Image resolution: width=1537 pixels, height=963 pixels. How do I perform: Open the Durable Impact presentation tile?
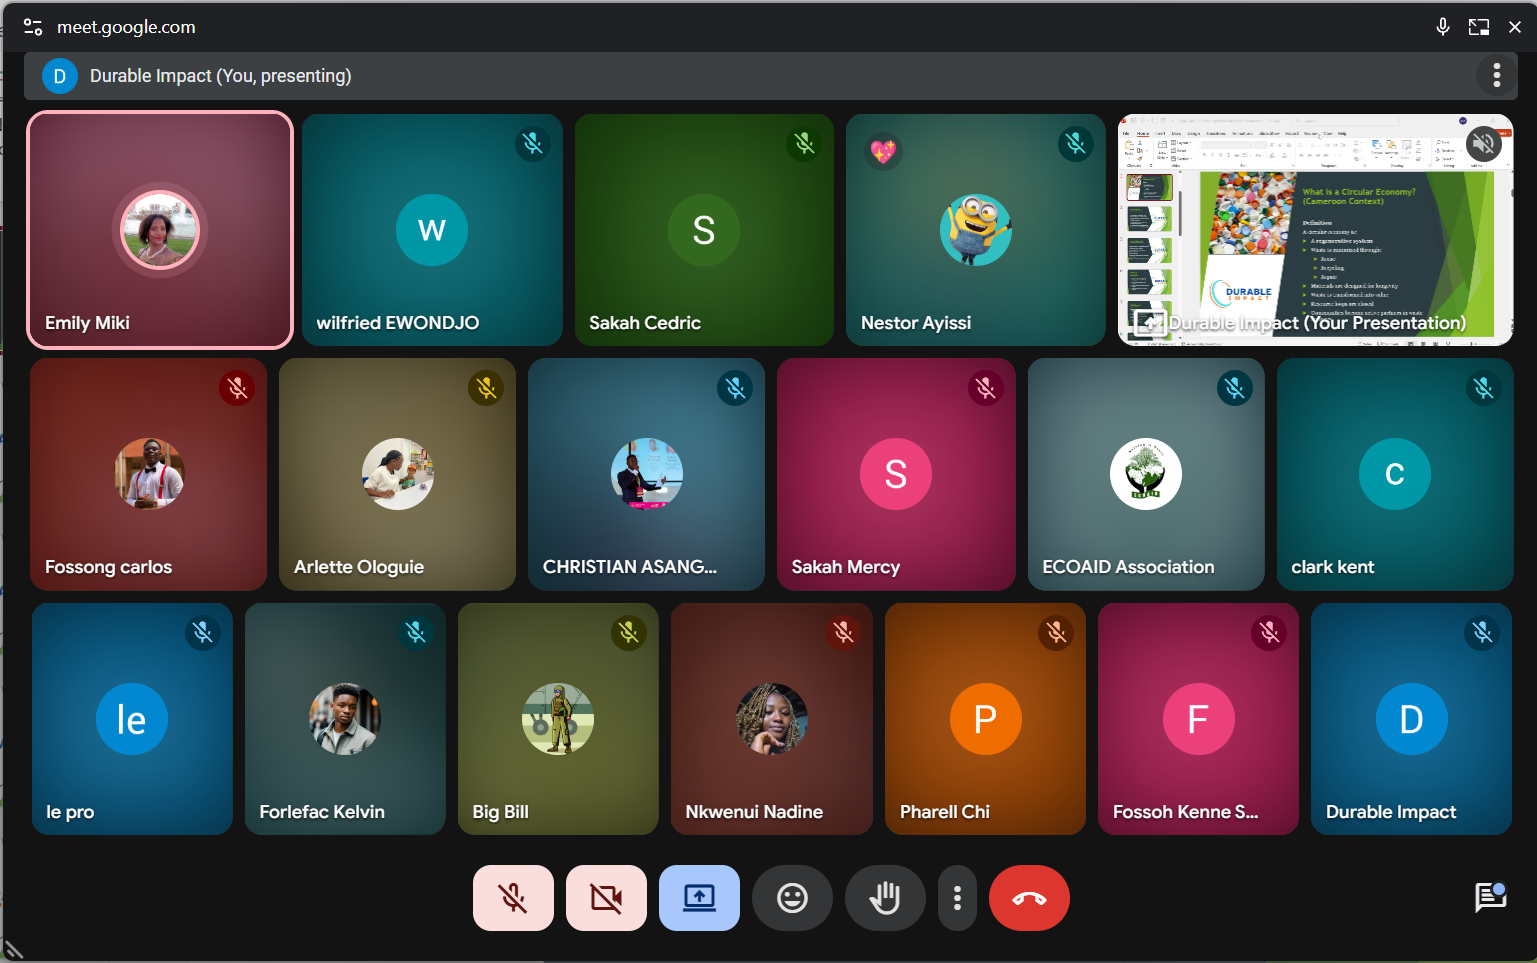click(1314, 230)
